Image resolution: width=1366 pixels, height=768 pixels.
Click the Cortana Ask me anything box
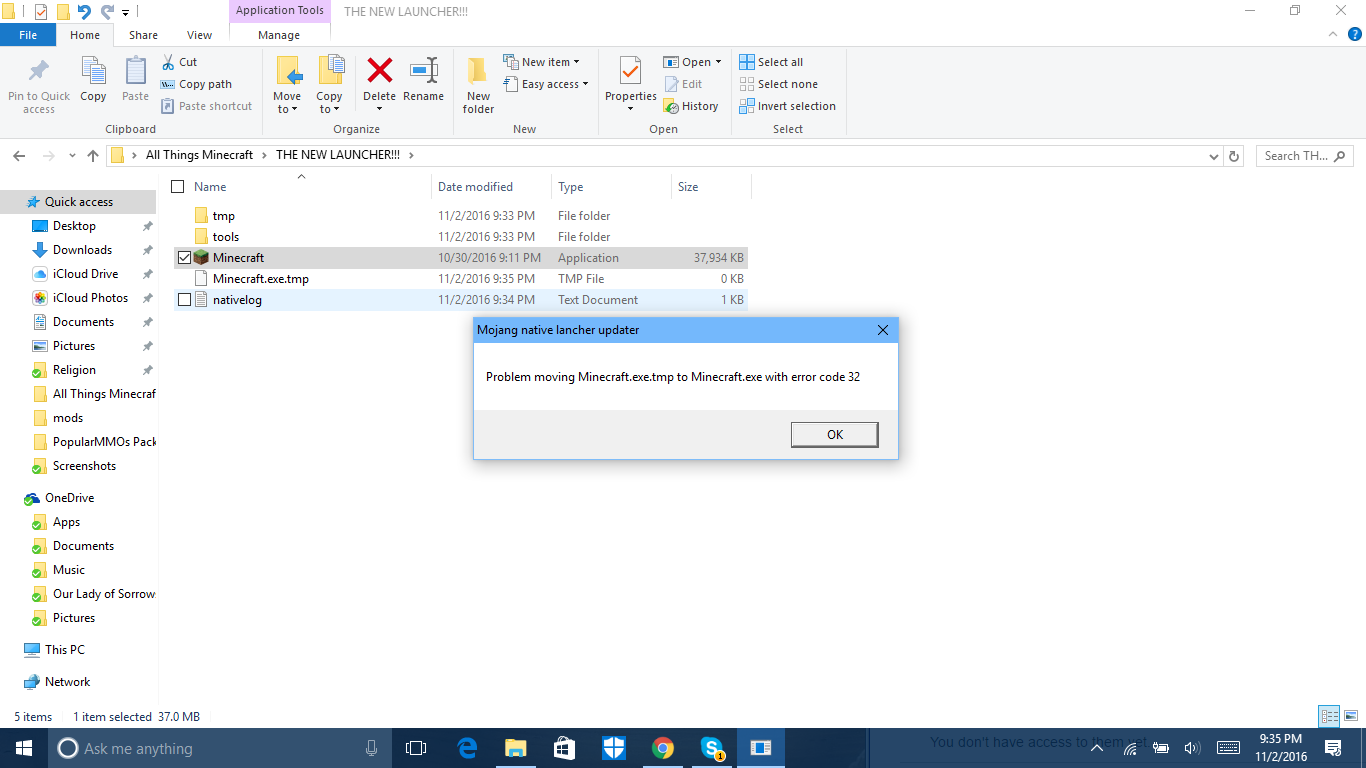click(220, 748)
